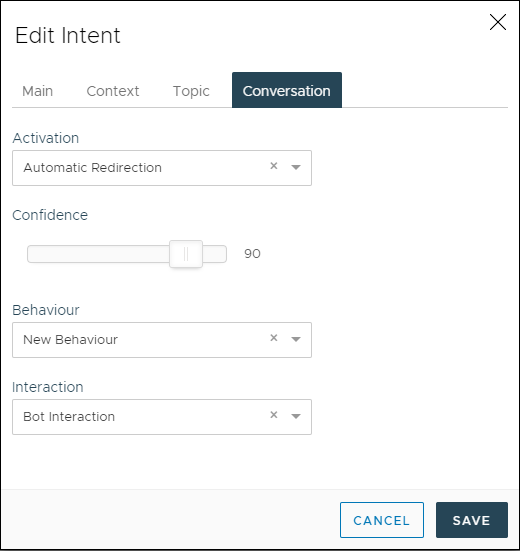Screen dimensions: 520x551
Task: Click the Automatic Redirection field text
Action: pos(92,168)
